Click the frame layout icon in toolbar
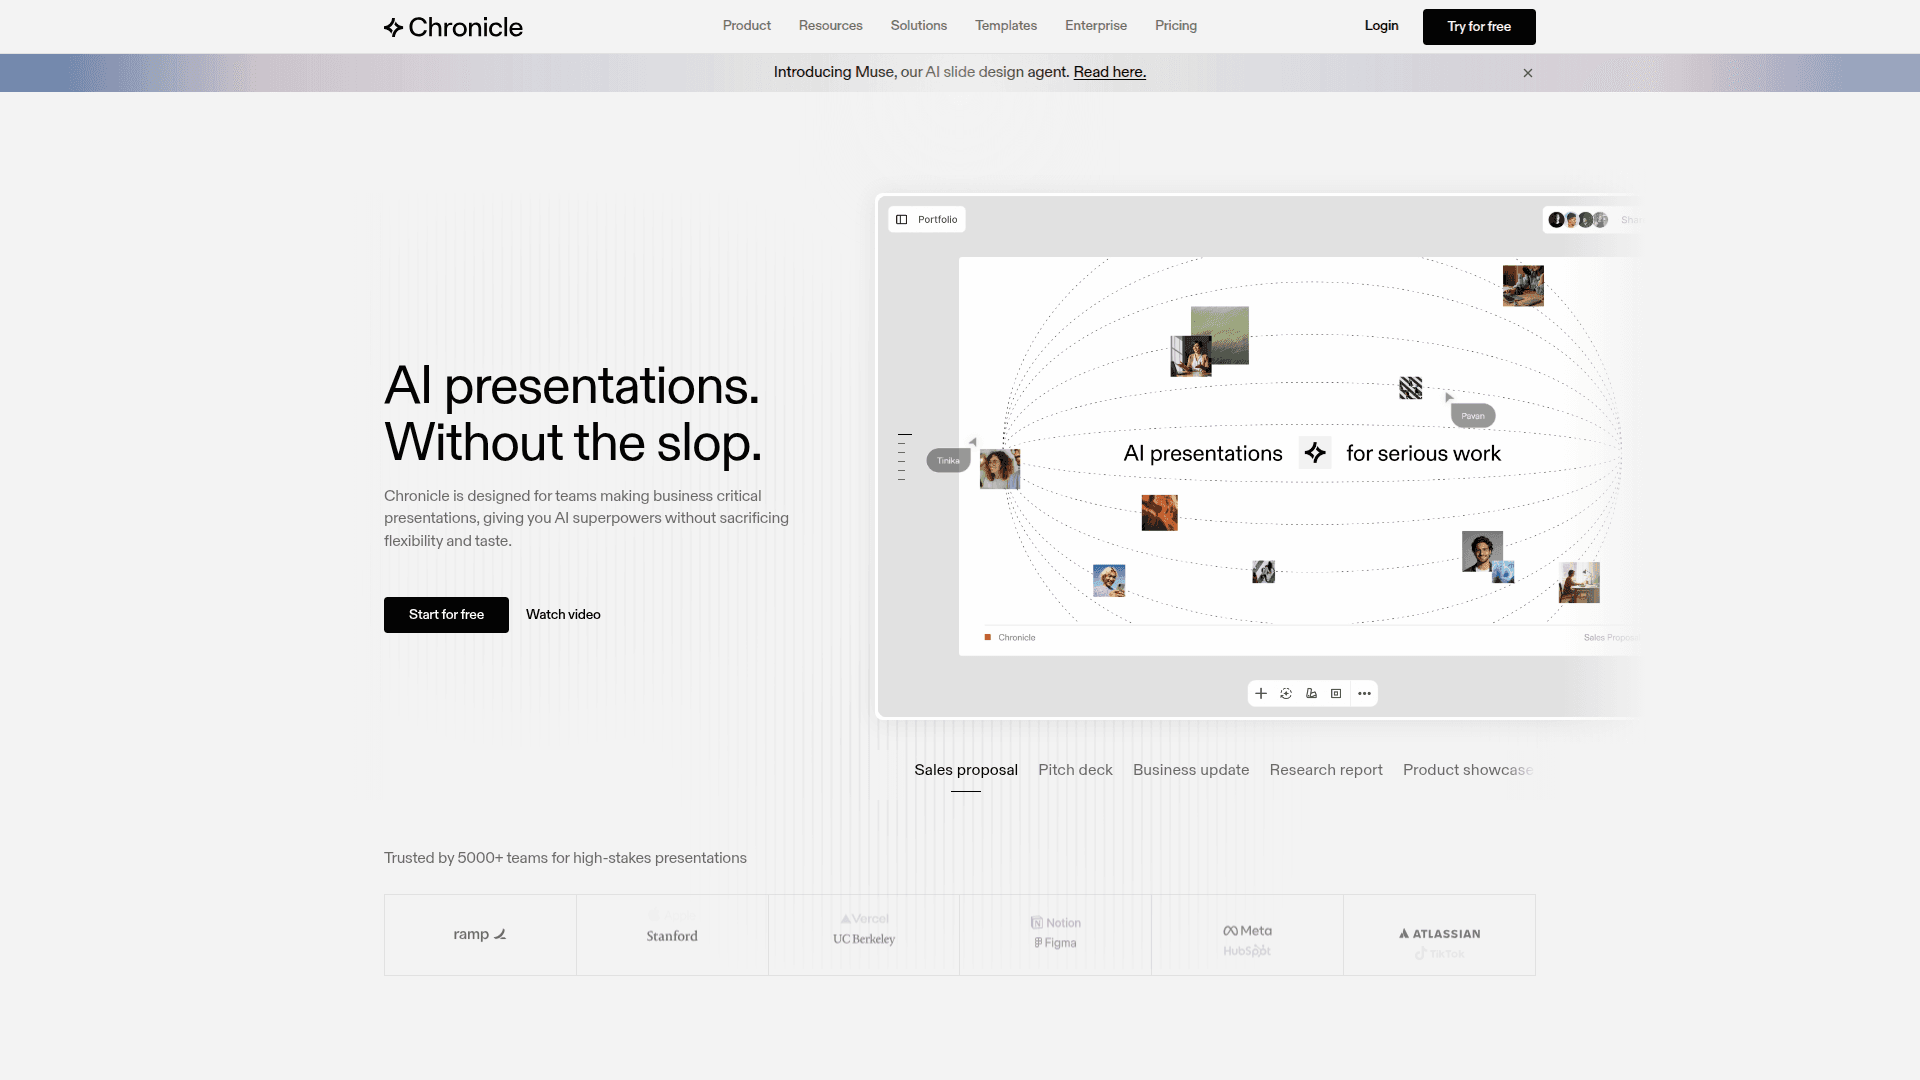 (1336, 693)
